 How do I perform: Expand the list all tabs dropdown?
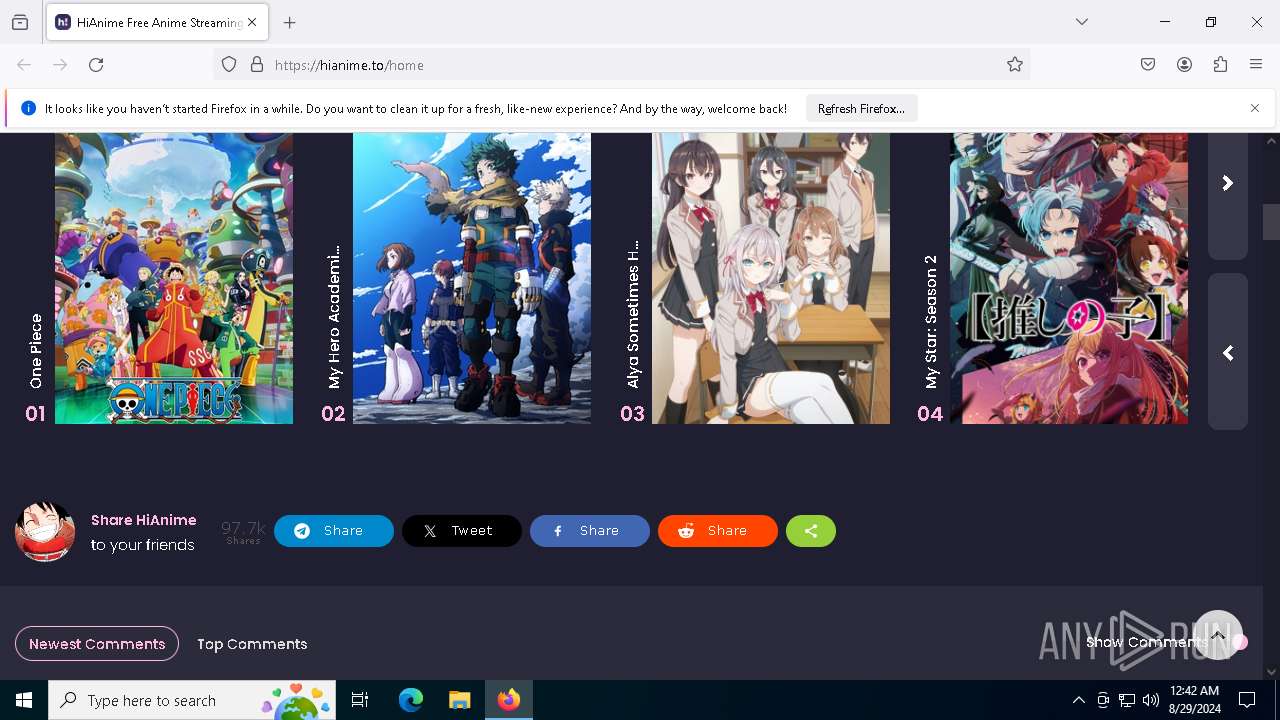point(1082,22)
